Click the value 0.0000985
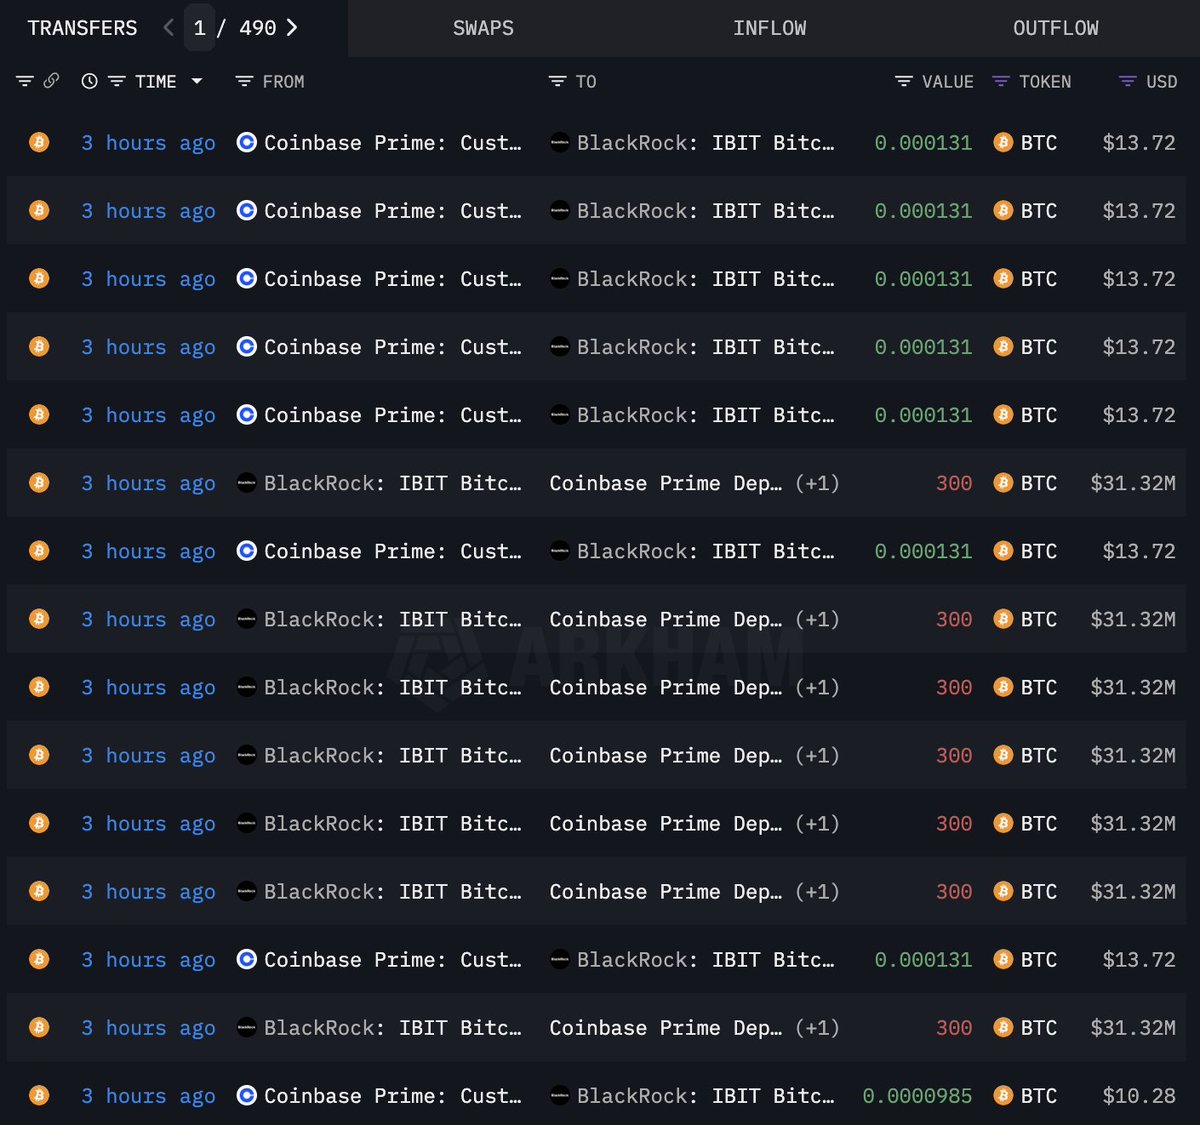Screen dimensions: 1200x1125 point(917,1096)
